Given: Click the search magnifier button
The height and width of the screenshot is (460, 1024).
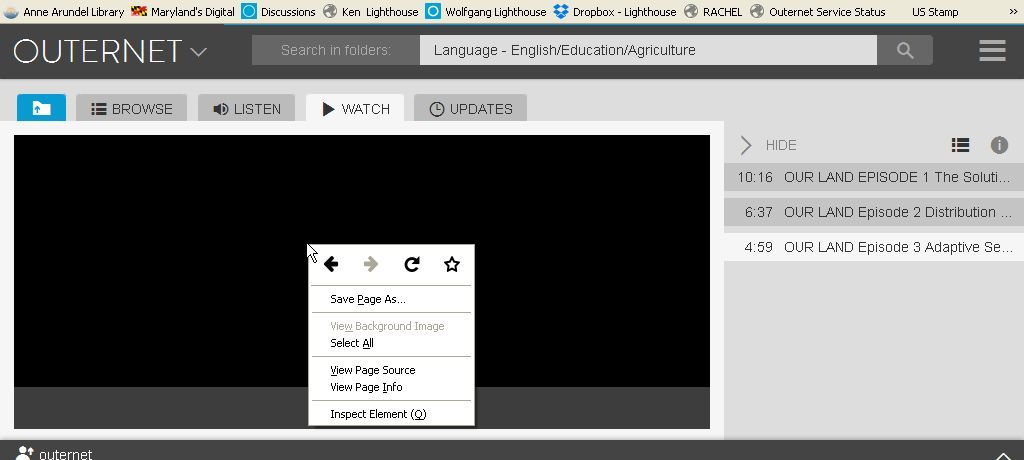Looking at the screenshot, I should point(905,50).
